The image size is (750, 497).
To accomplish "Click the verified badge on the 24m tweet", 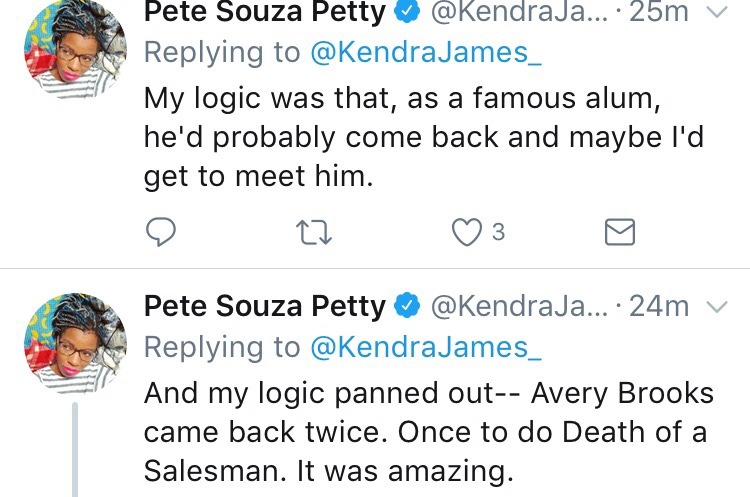I will coord(409,306).
